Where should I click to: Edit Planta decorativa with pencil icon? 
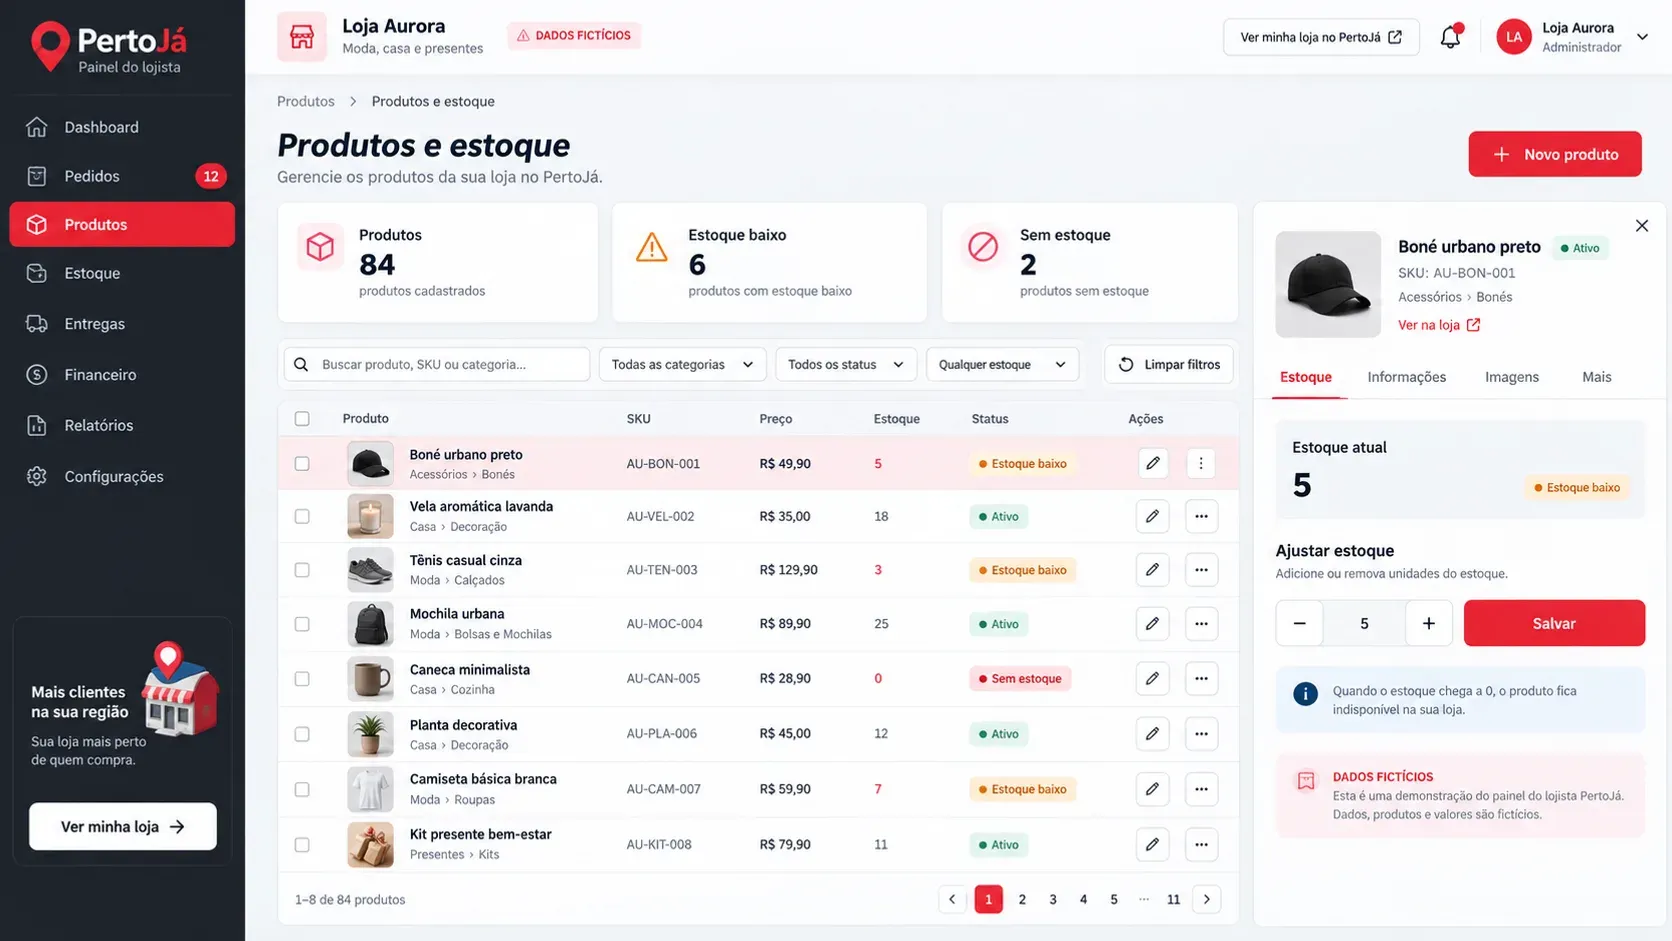tap(1153, 734)
